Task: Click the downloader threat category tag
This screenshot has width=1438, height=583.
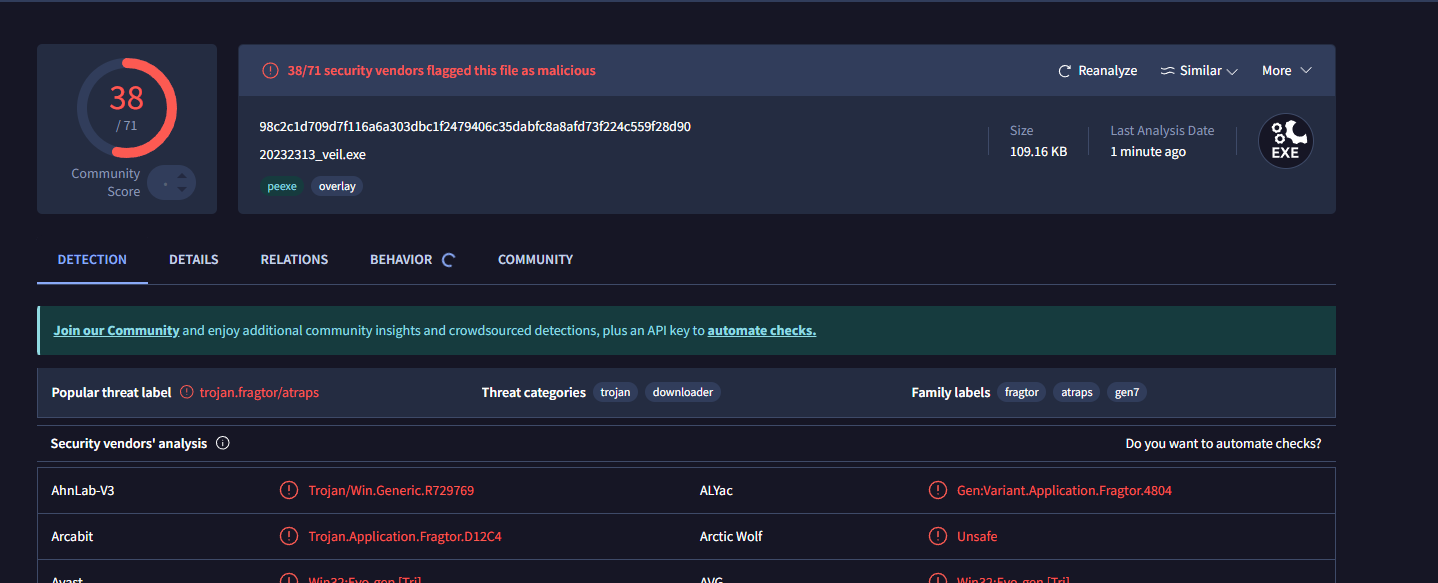Action: coord(683,393)
